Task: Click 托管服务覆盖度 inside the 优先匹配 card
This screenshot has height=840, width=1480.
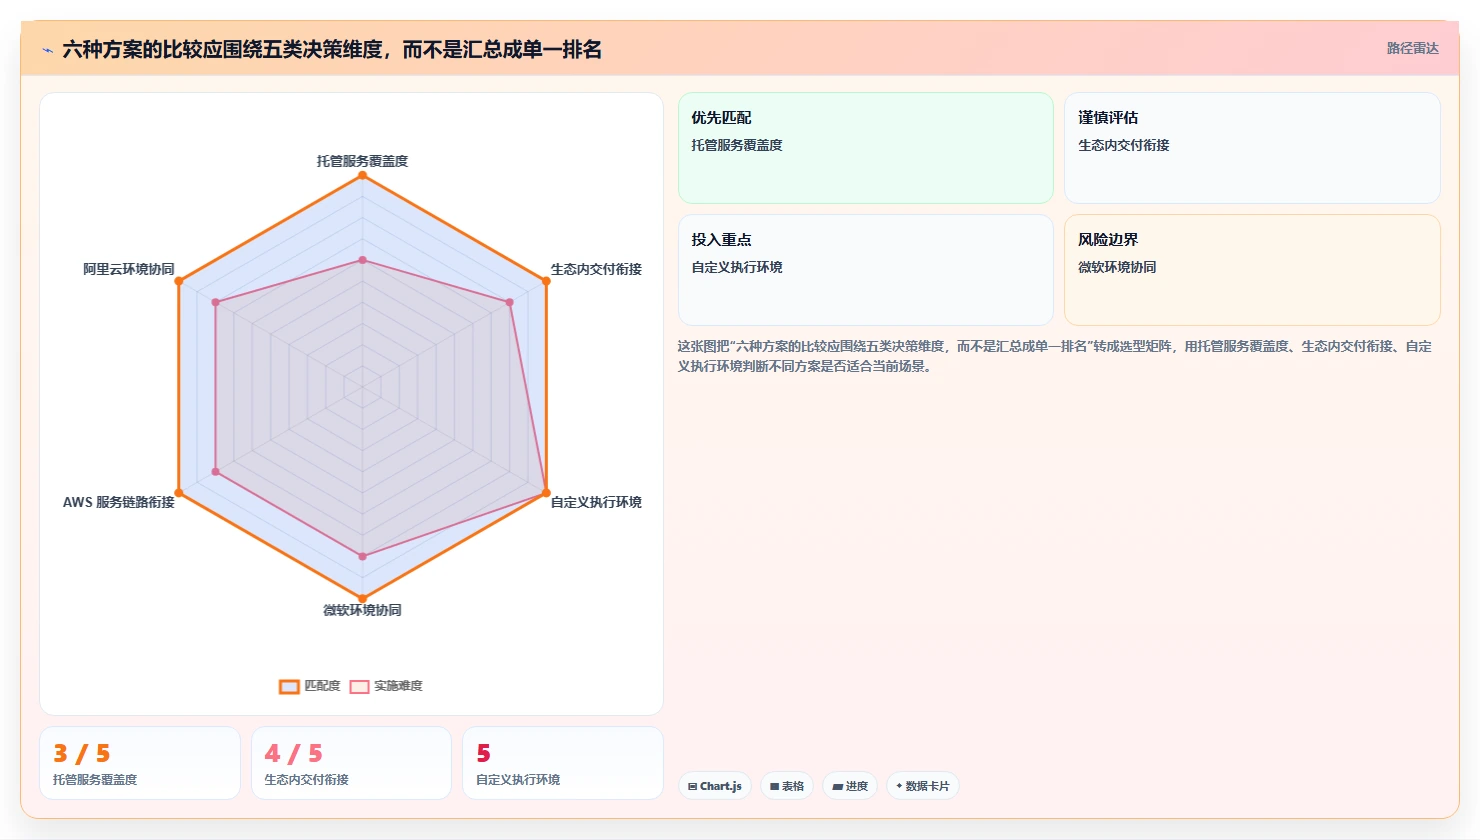Action: click(737, 145)
